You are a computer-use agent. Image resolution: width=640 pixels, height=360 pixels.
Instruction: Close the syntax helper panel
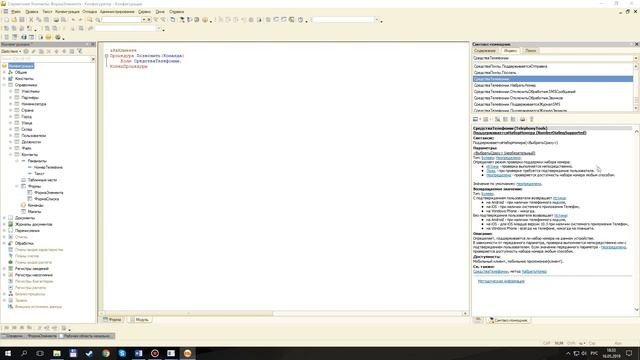click(636, 44)
